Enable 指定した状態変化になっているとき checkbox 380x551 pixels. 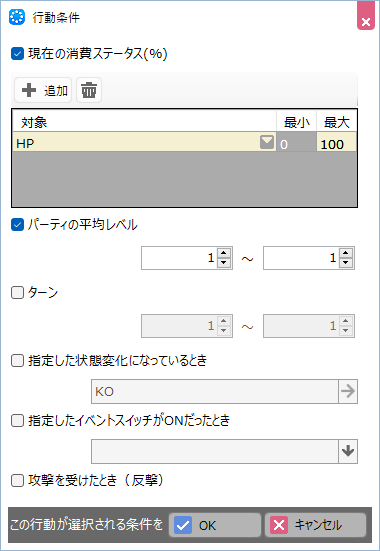[x=17, y=361]
